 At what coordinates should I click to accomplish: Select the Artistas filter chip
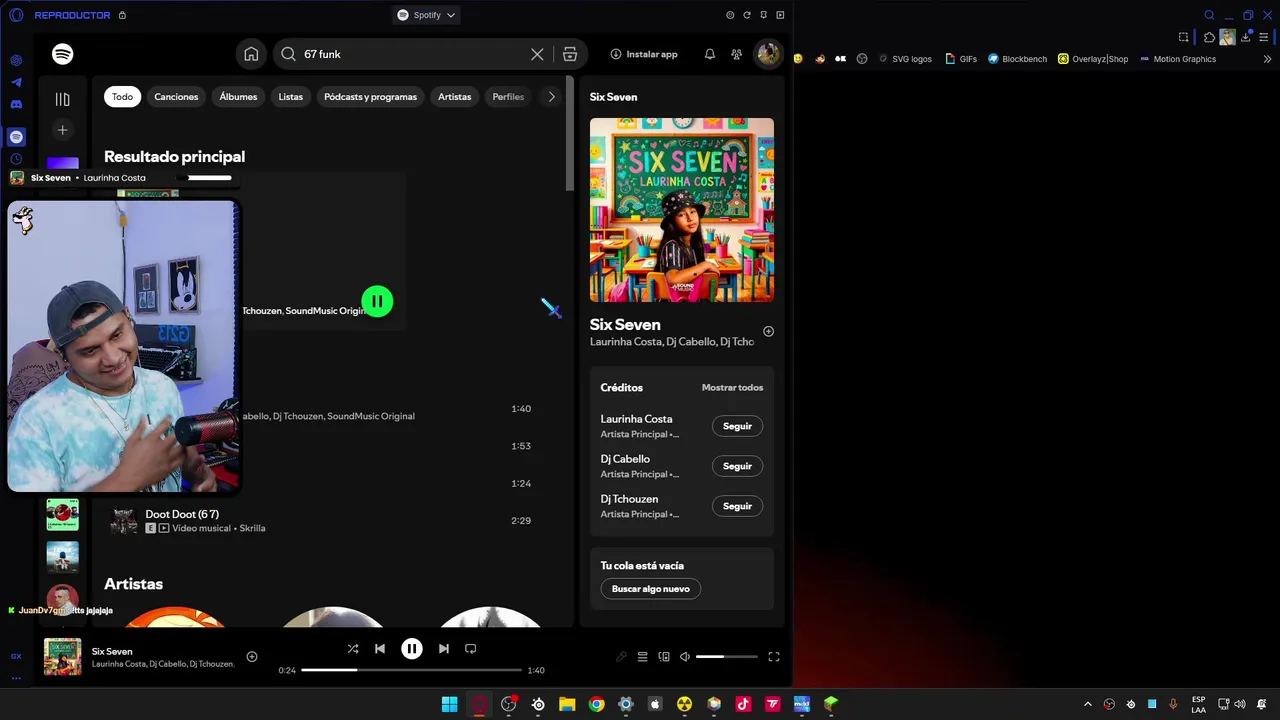pyautogui.click(x=454, y=97)
